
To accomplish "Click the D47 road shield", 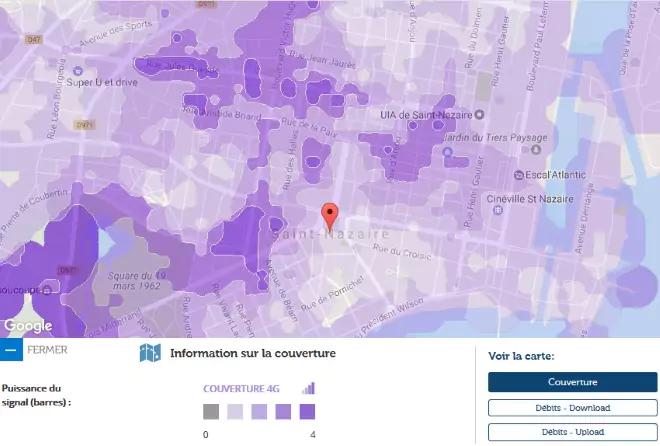I will [x=34, y=40].
